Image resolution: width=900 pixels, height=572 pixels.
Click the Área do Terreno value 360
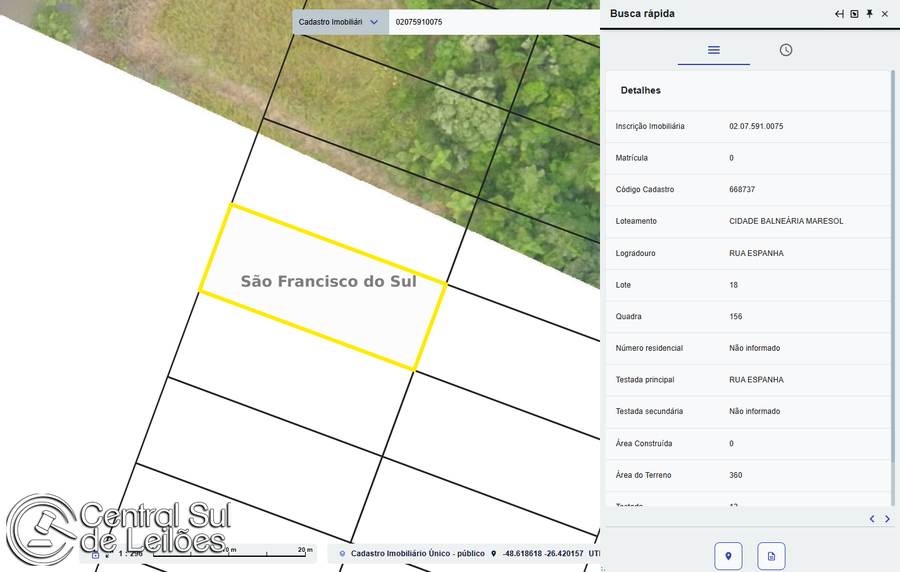click(x=736, y=475)
